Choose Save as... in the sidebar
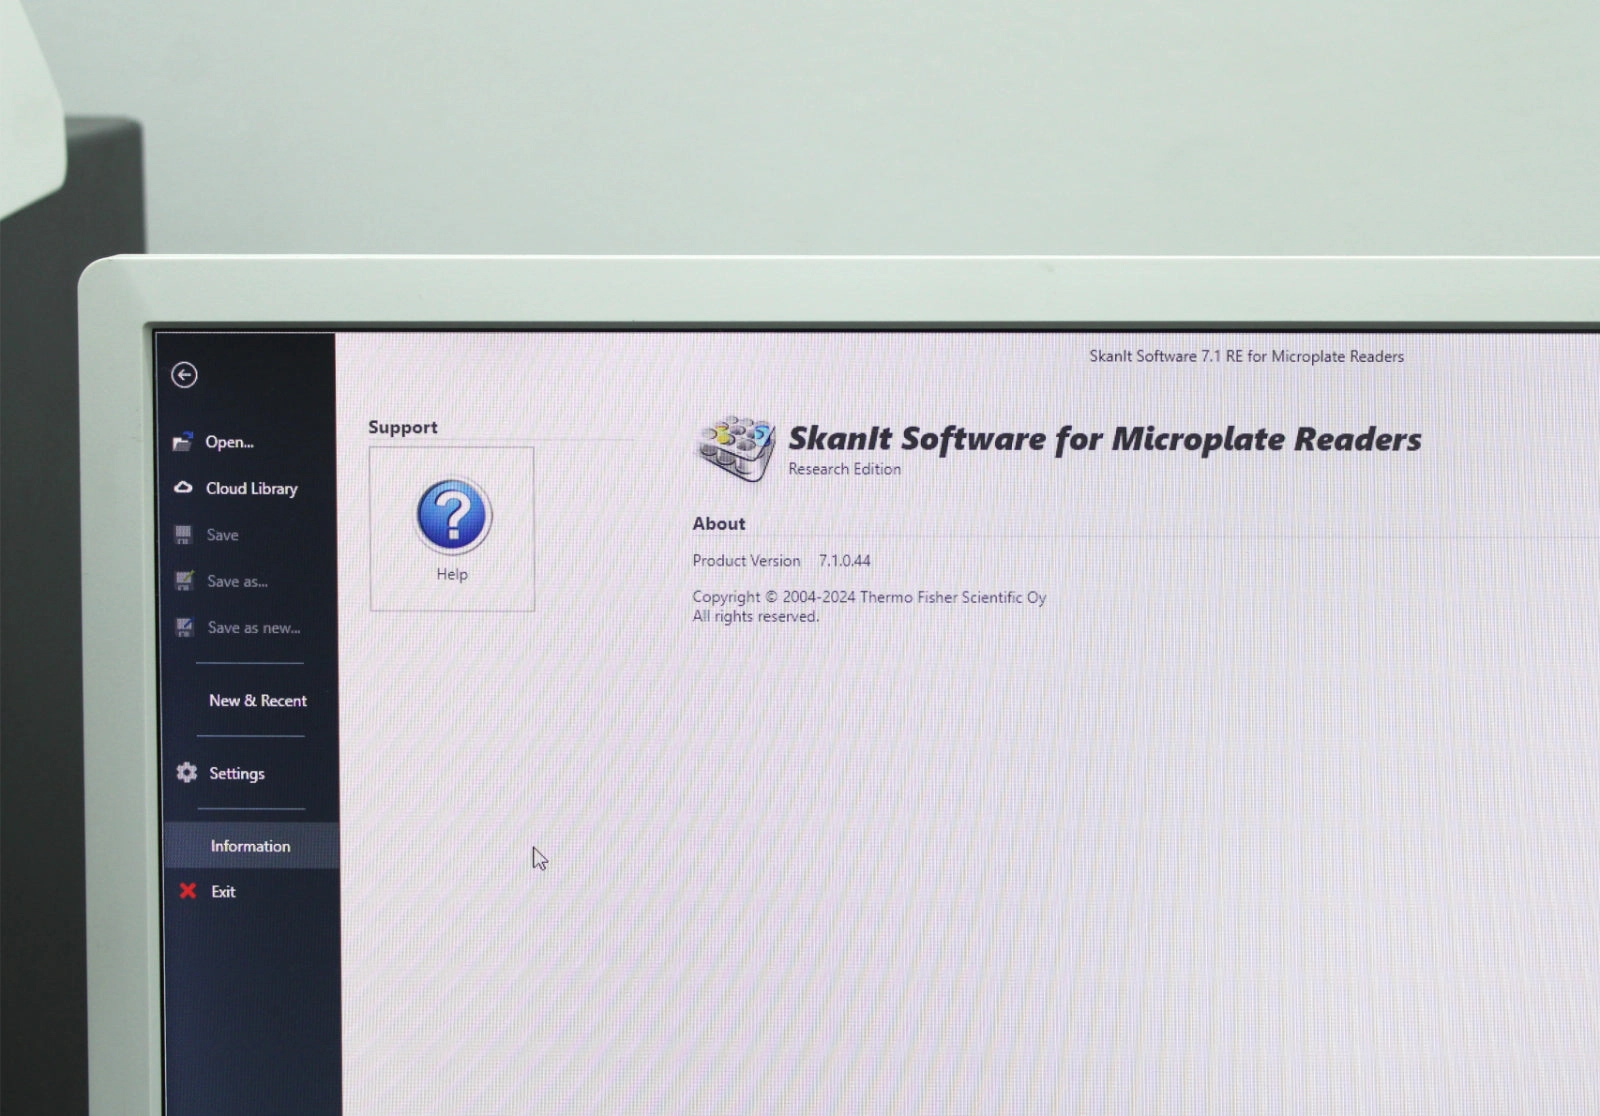The width and height of the screenshot is (1600, 1116). 237,581
